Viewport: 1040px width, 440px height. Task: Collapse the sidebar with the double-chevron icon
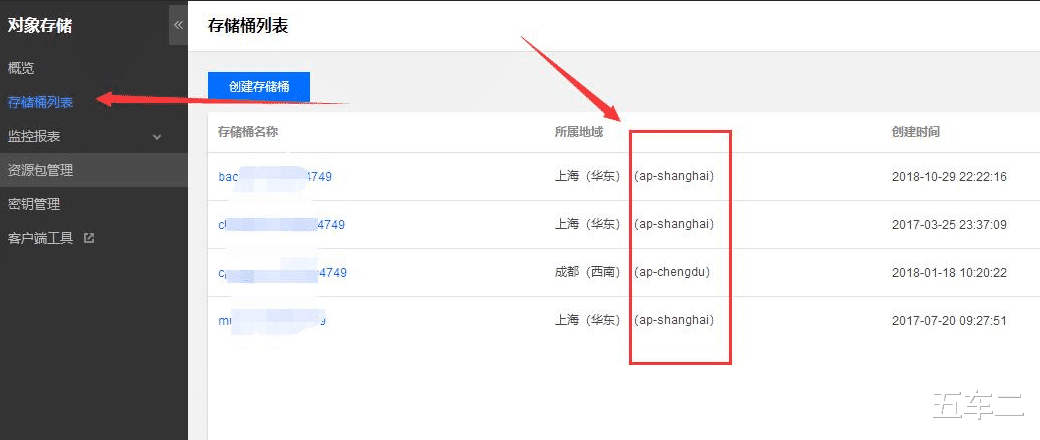[x=178, y=25]
